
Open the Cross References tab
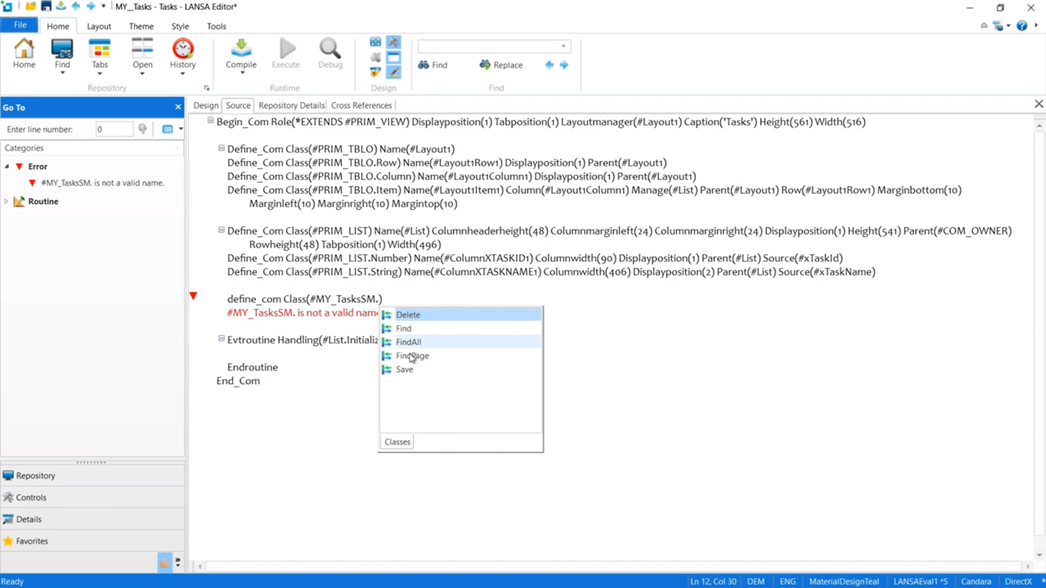361,105
